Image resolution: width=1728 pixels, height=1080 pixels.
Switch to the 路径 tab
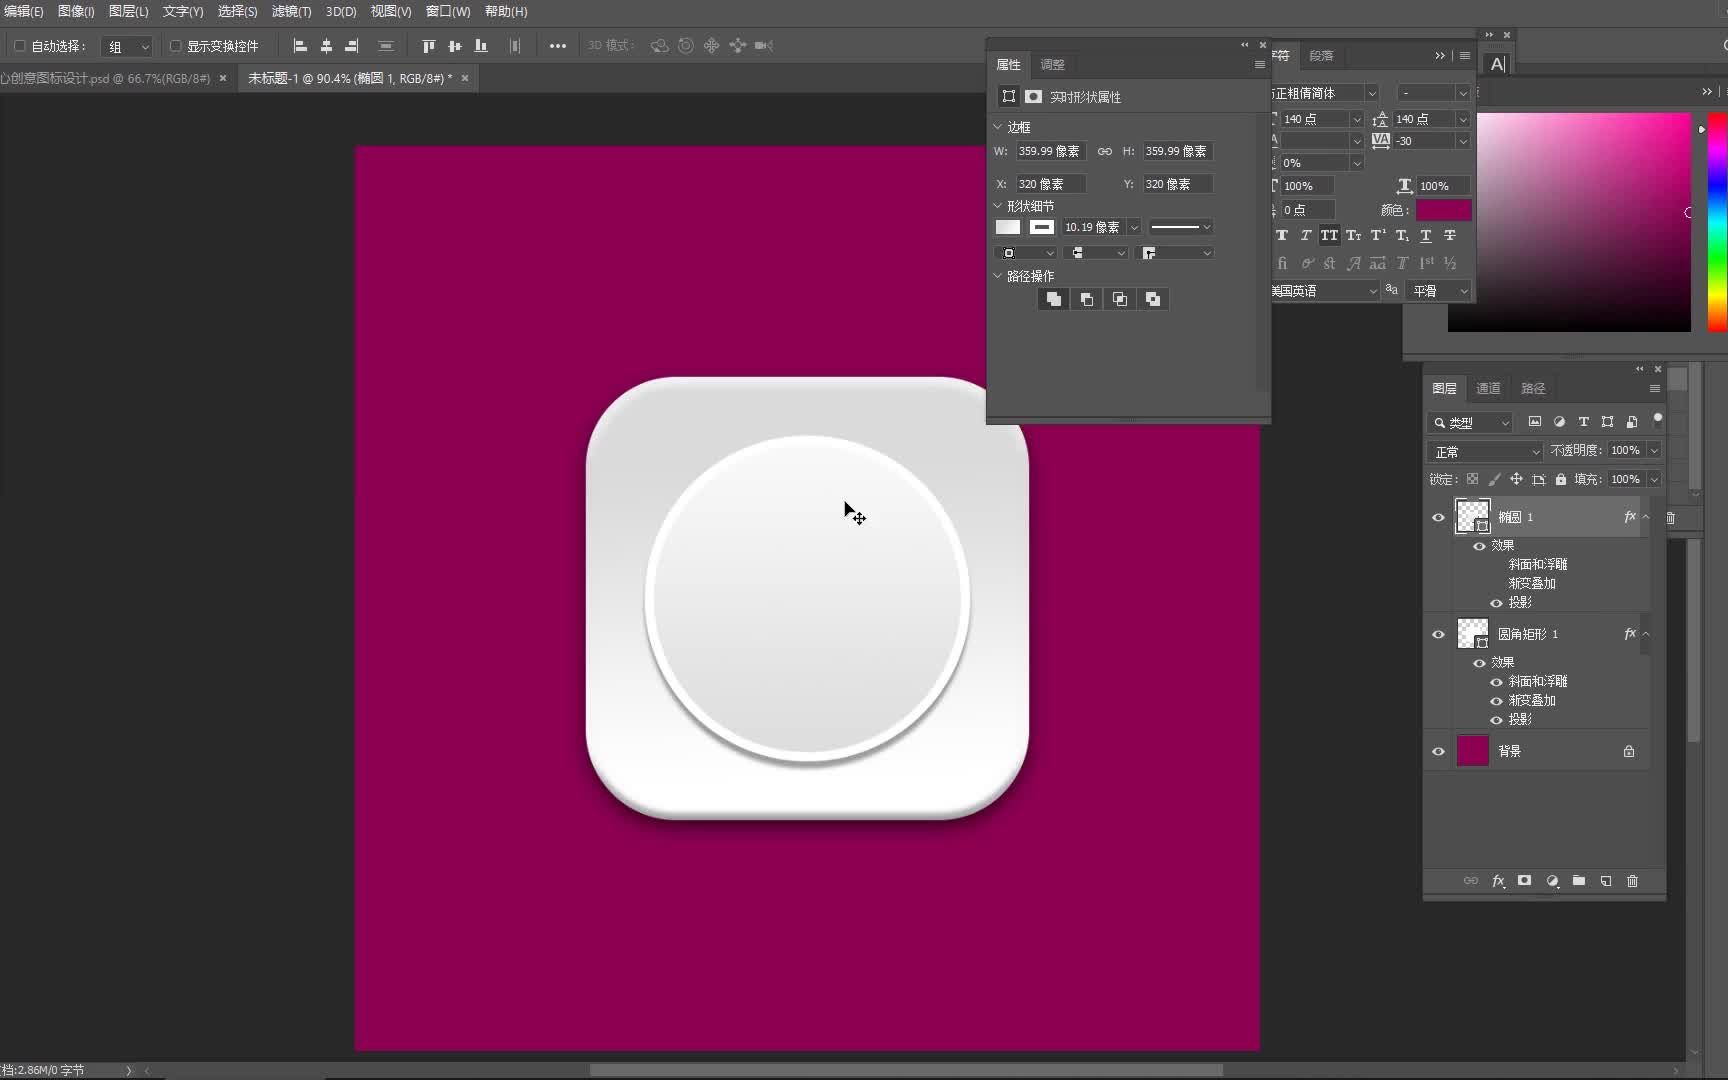point(1533,388)
